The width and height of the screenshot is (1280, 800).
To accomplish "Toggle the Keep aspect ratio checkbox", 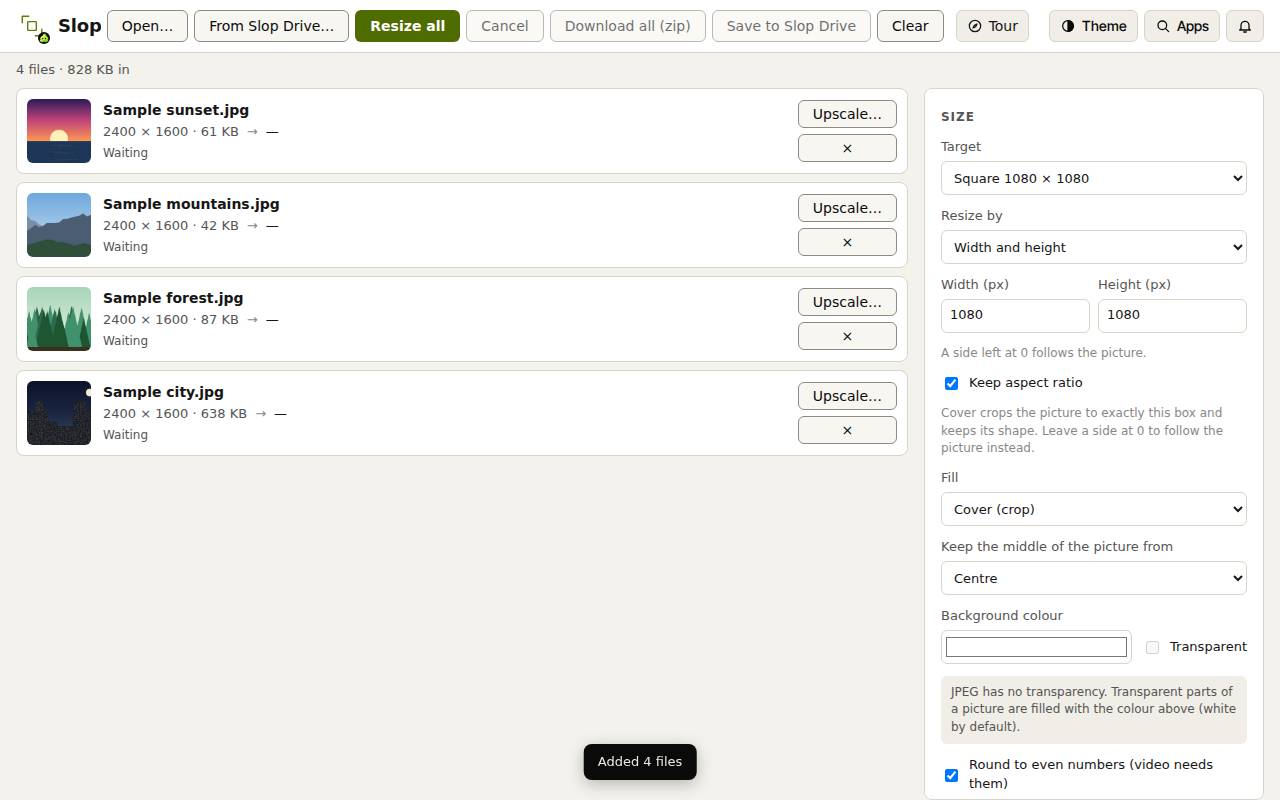I will [951, 383].
